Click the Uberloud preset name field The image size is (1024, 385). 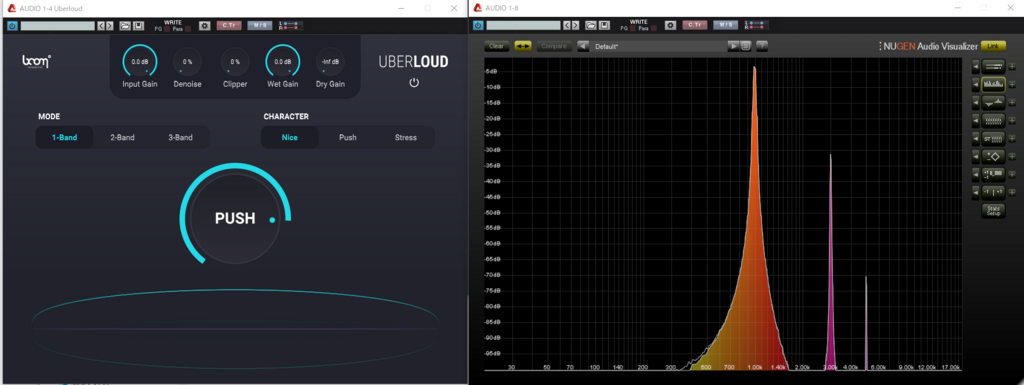(57, 25)
